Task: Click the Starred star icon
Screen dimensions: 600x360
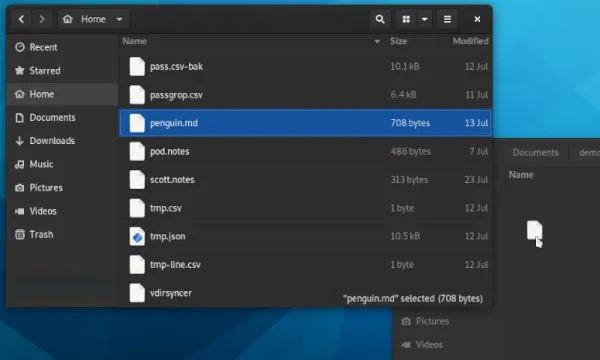Action: [x=20, y=70]
